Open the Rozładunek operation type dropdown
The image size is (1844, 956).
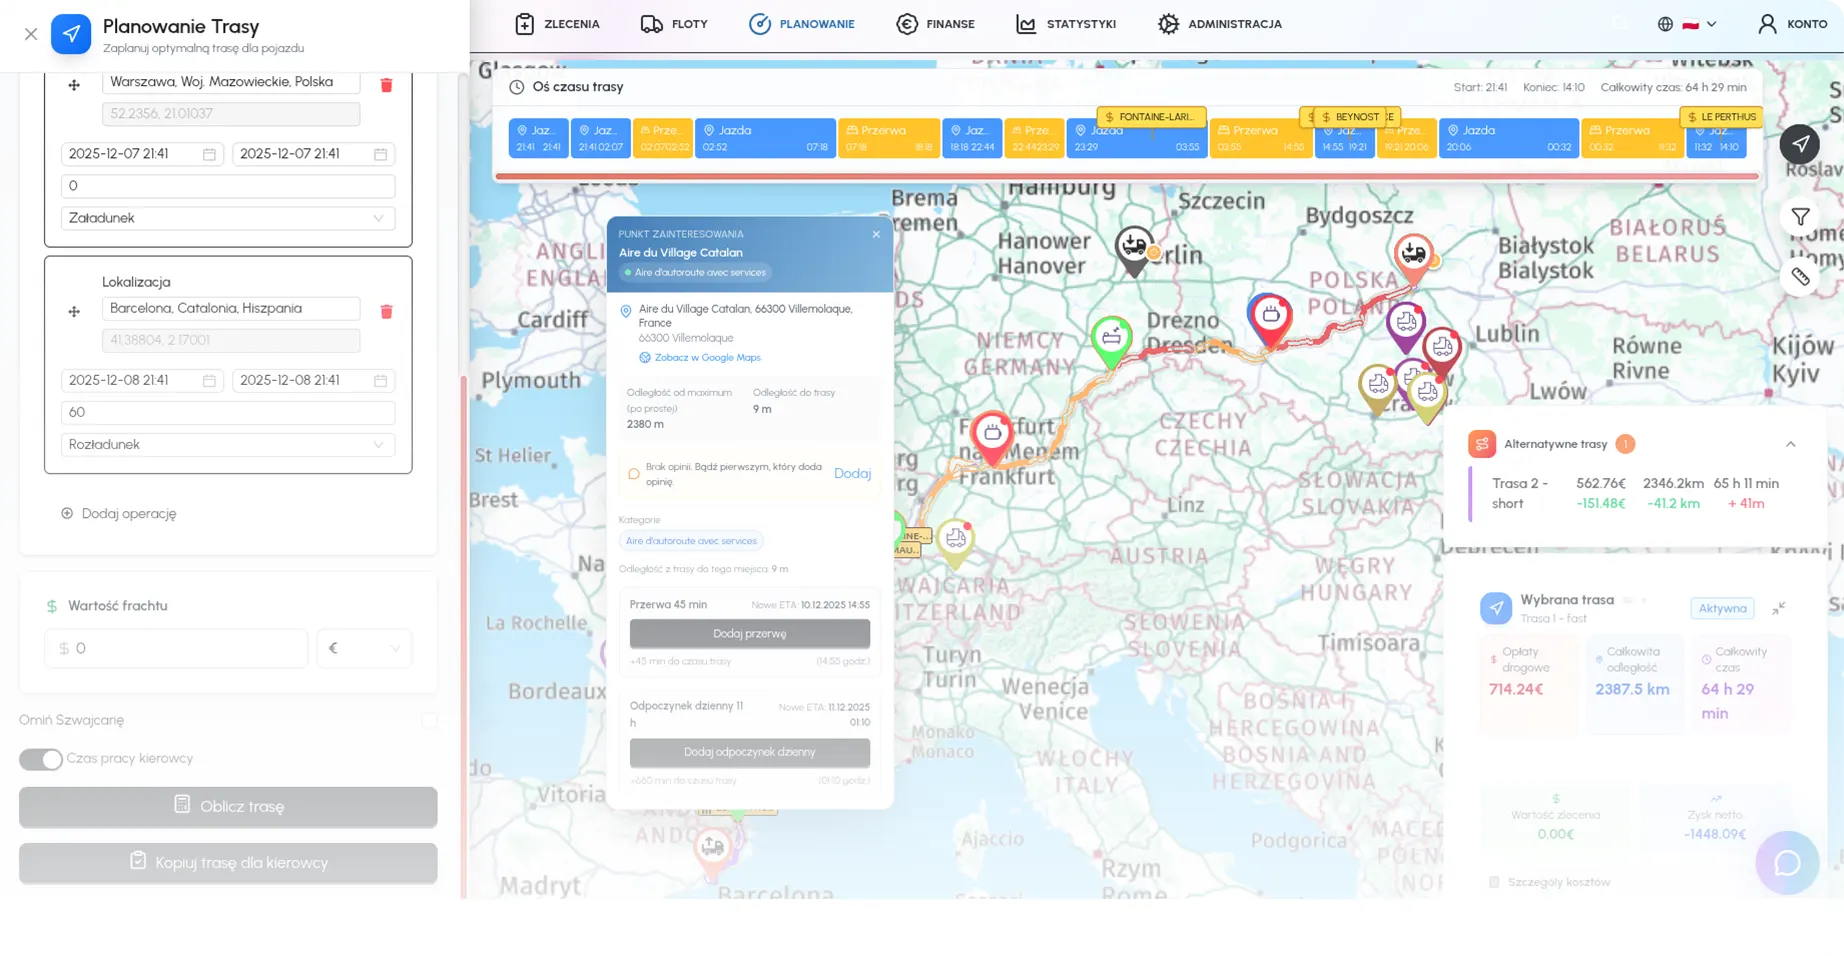[x=228, y=445]
